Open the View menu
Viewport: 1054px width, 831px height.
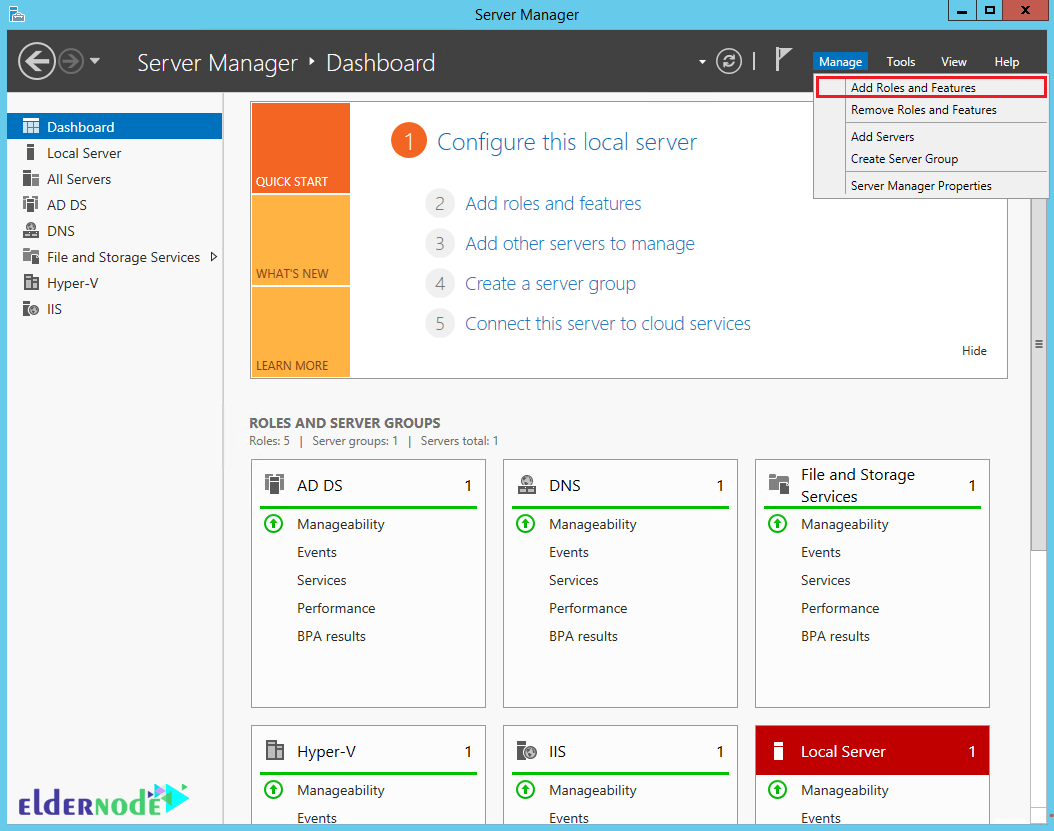tap(953, 62)
